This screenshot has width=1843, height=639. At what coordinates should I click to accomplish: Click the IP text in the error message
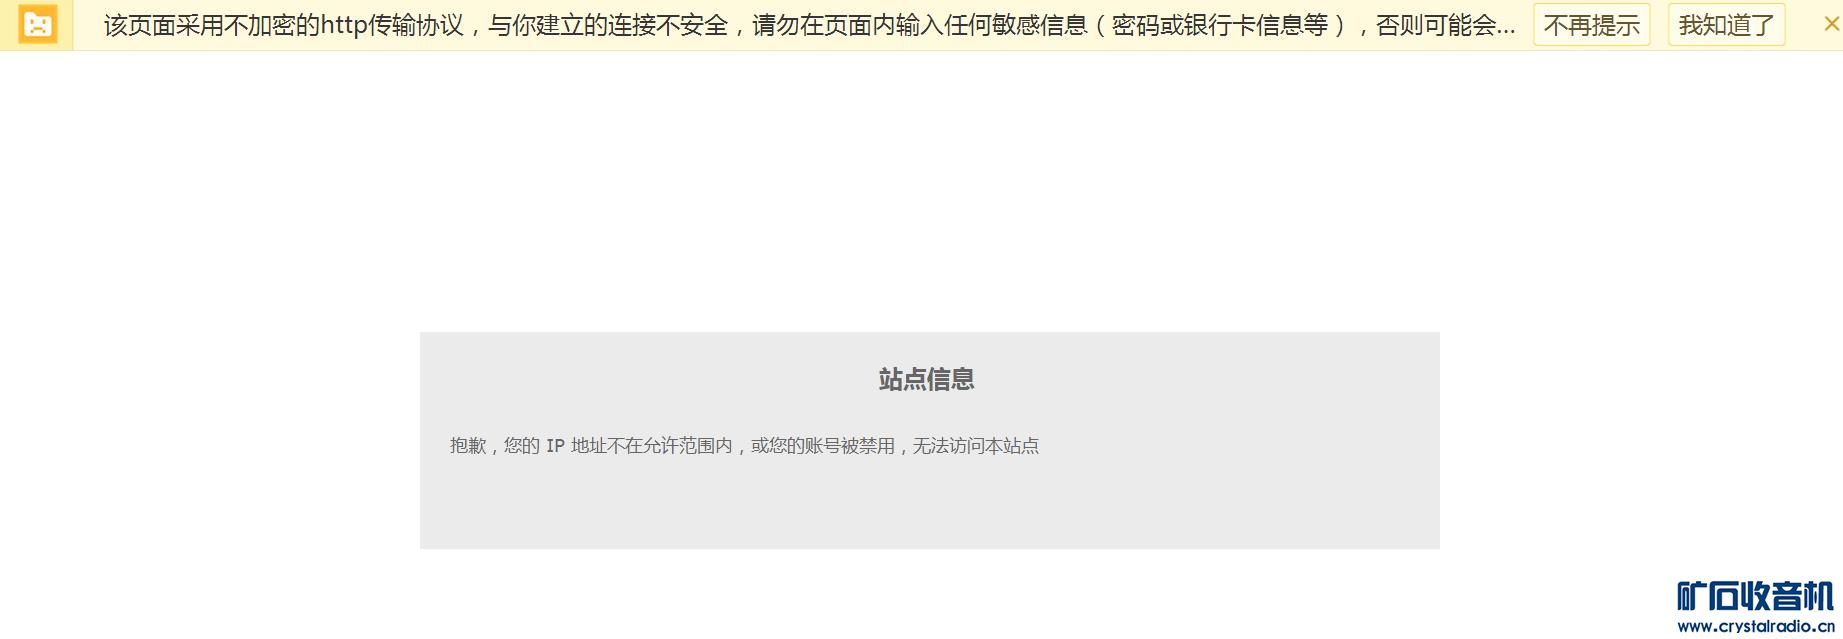click(555, 446)
